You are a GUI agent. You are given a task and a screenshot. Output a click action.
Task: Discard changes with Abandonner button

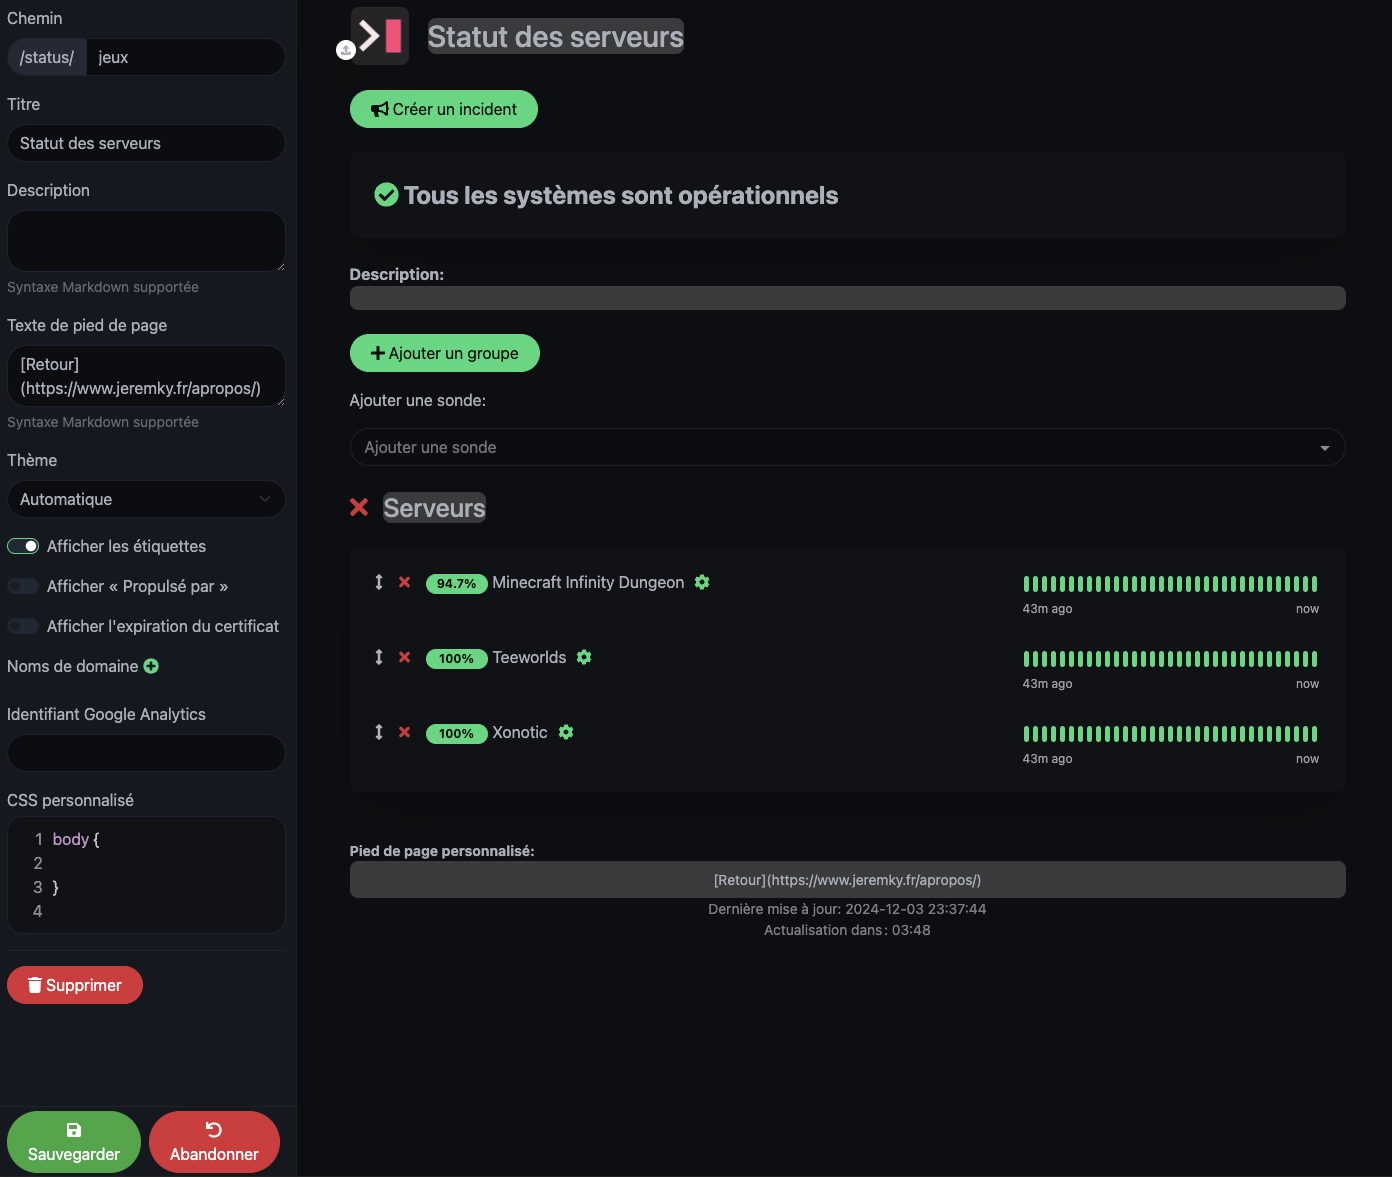pyautogui.click(x=214, y=1142)
